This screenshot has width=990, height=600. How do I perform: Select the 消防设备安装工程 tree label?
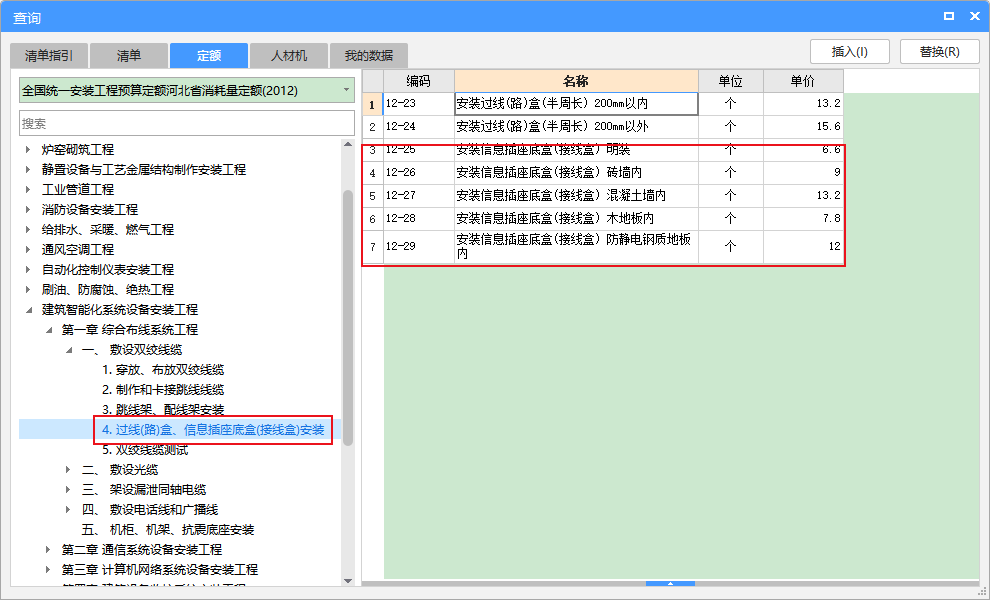(x=90, y=210)
